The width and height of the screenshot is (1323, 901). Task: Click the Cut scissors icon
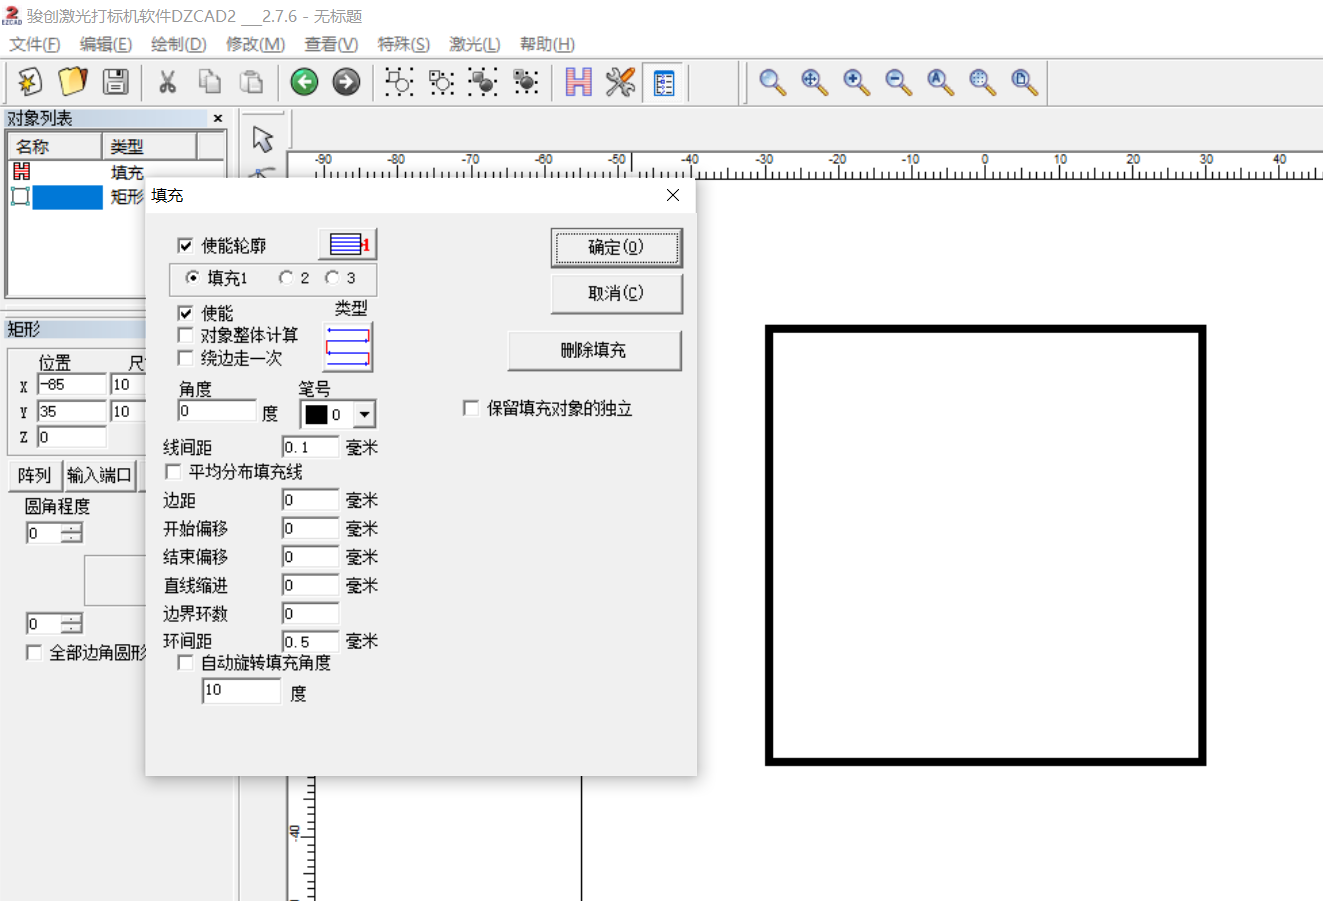167,81
